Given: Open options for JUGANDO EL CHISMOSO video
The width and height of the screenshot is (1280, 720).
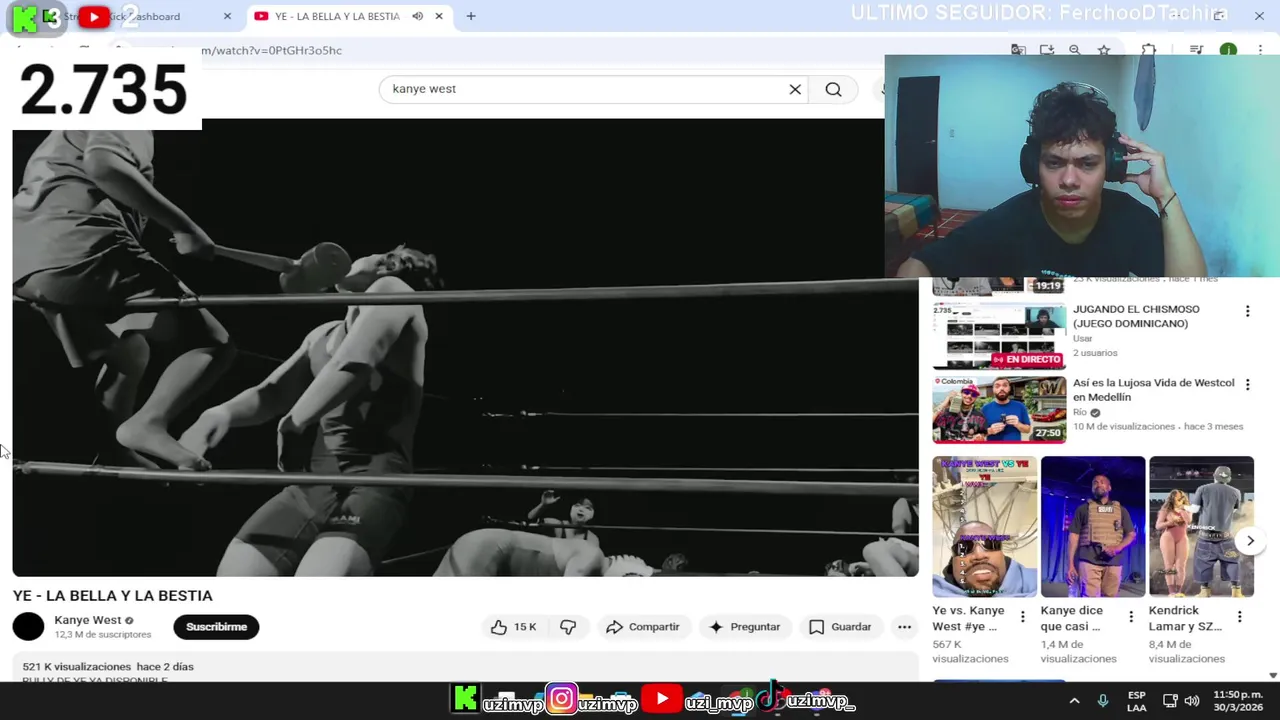Looking at the screenshot, I should pos(1247,311).
